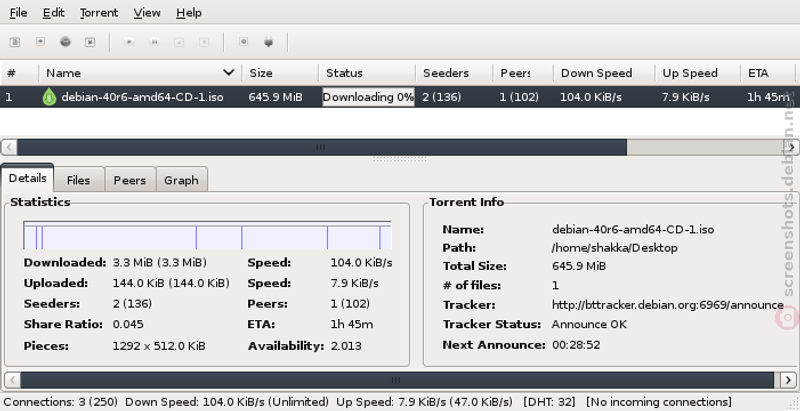This screenshot has height=411, width=800.
Task: Click the Queue Up arrow icon
Action: [179, 42]
